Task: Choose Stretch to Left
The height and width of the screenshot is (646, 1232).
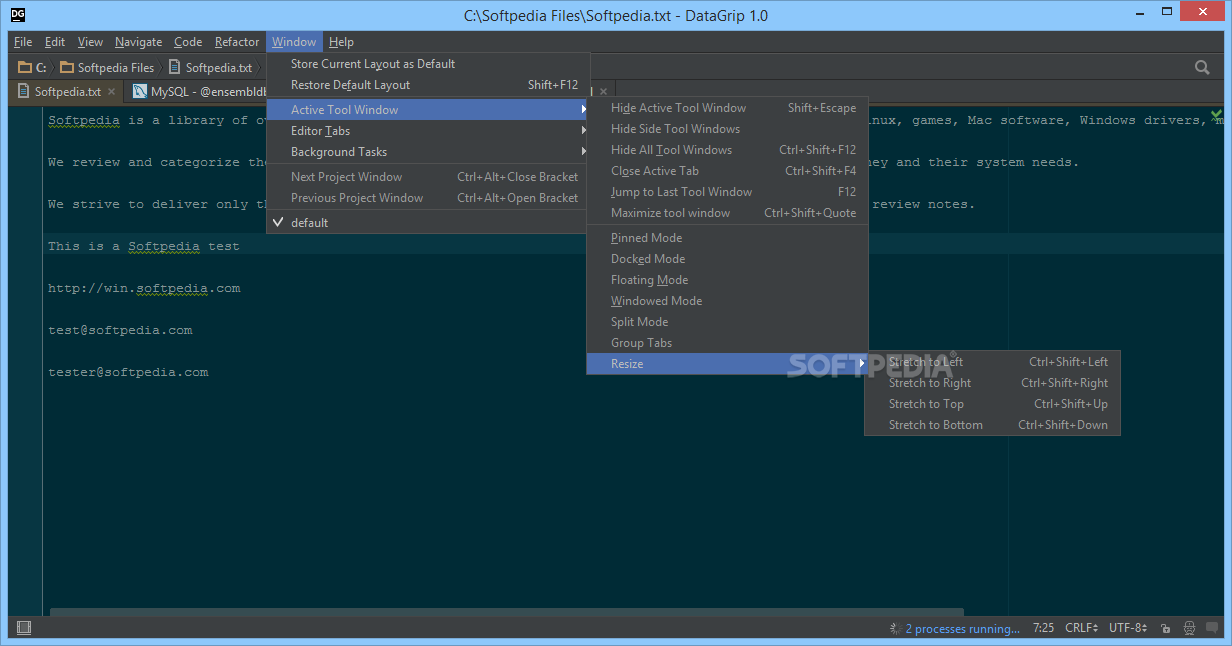Action: 993,361
